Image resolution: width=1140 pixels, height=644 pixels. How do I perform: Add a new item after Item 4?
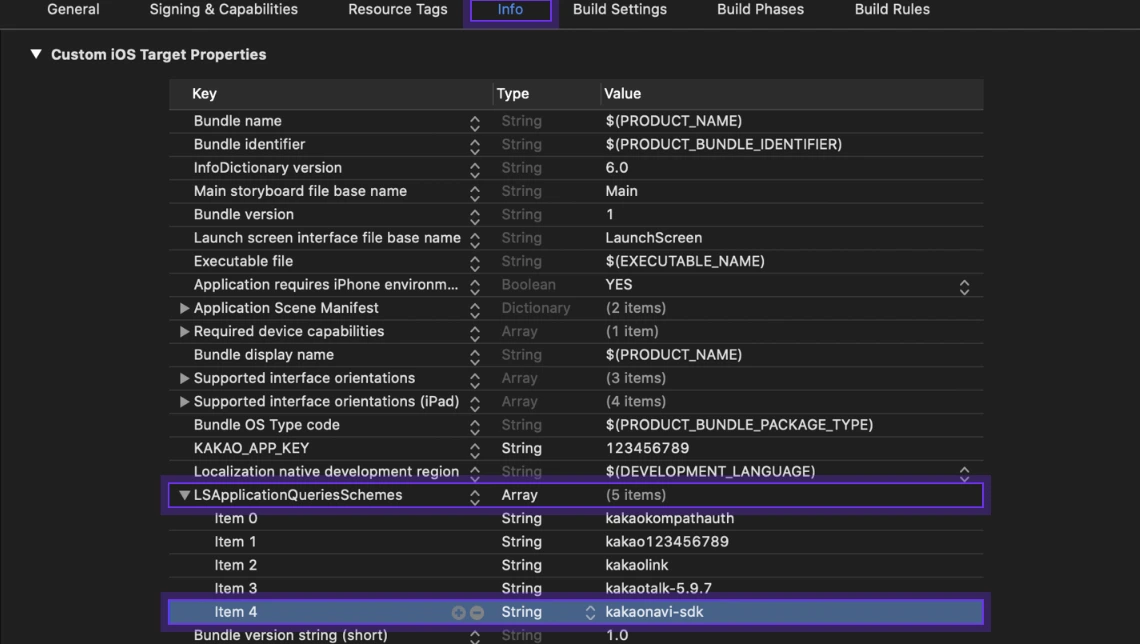(458, 613)
